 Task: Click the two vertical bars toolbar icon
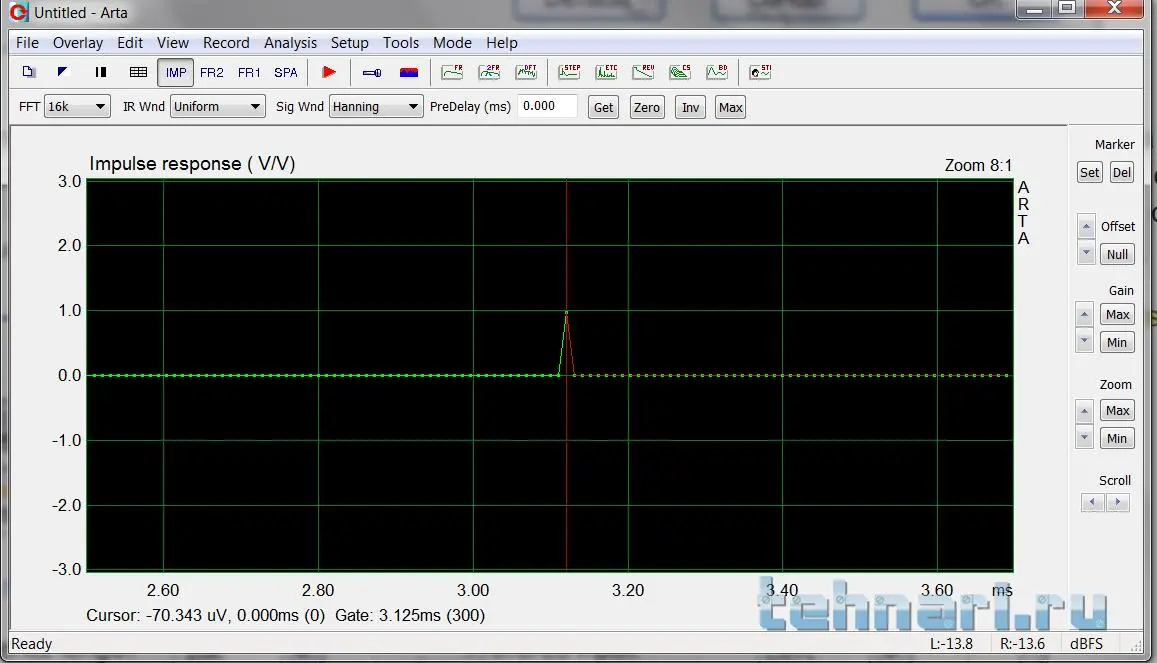(100, 72)
